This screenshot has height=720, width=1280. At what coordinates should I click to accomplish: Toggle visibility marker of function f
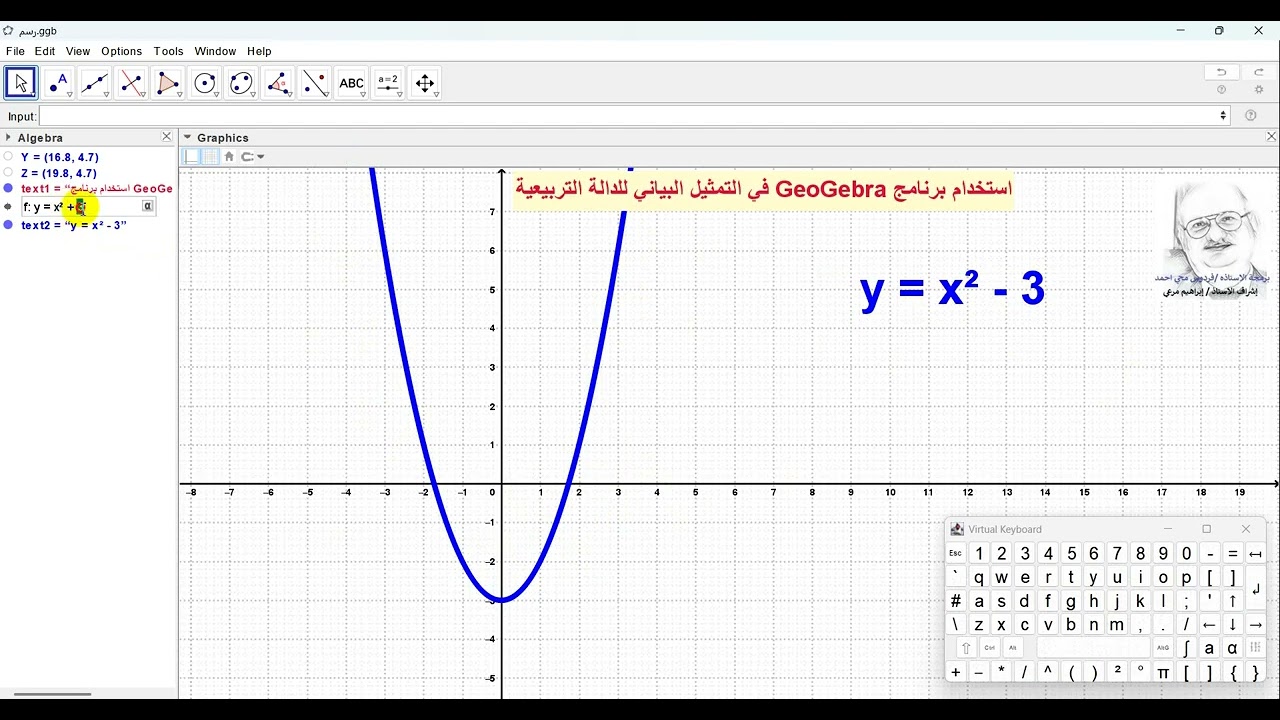8,207
